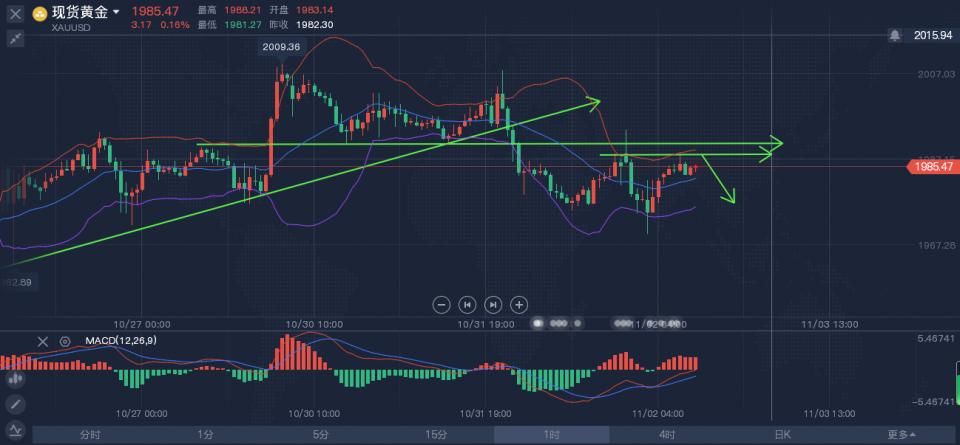
Task: Jump to the next bar with the skip-forward icon
Action: click(x=493, y=304)
